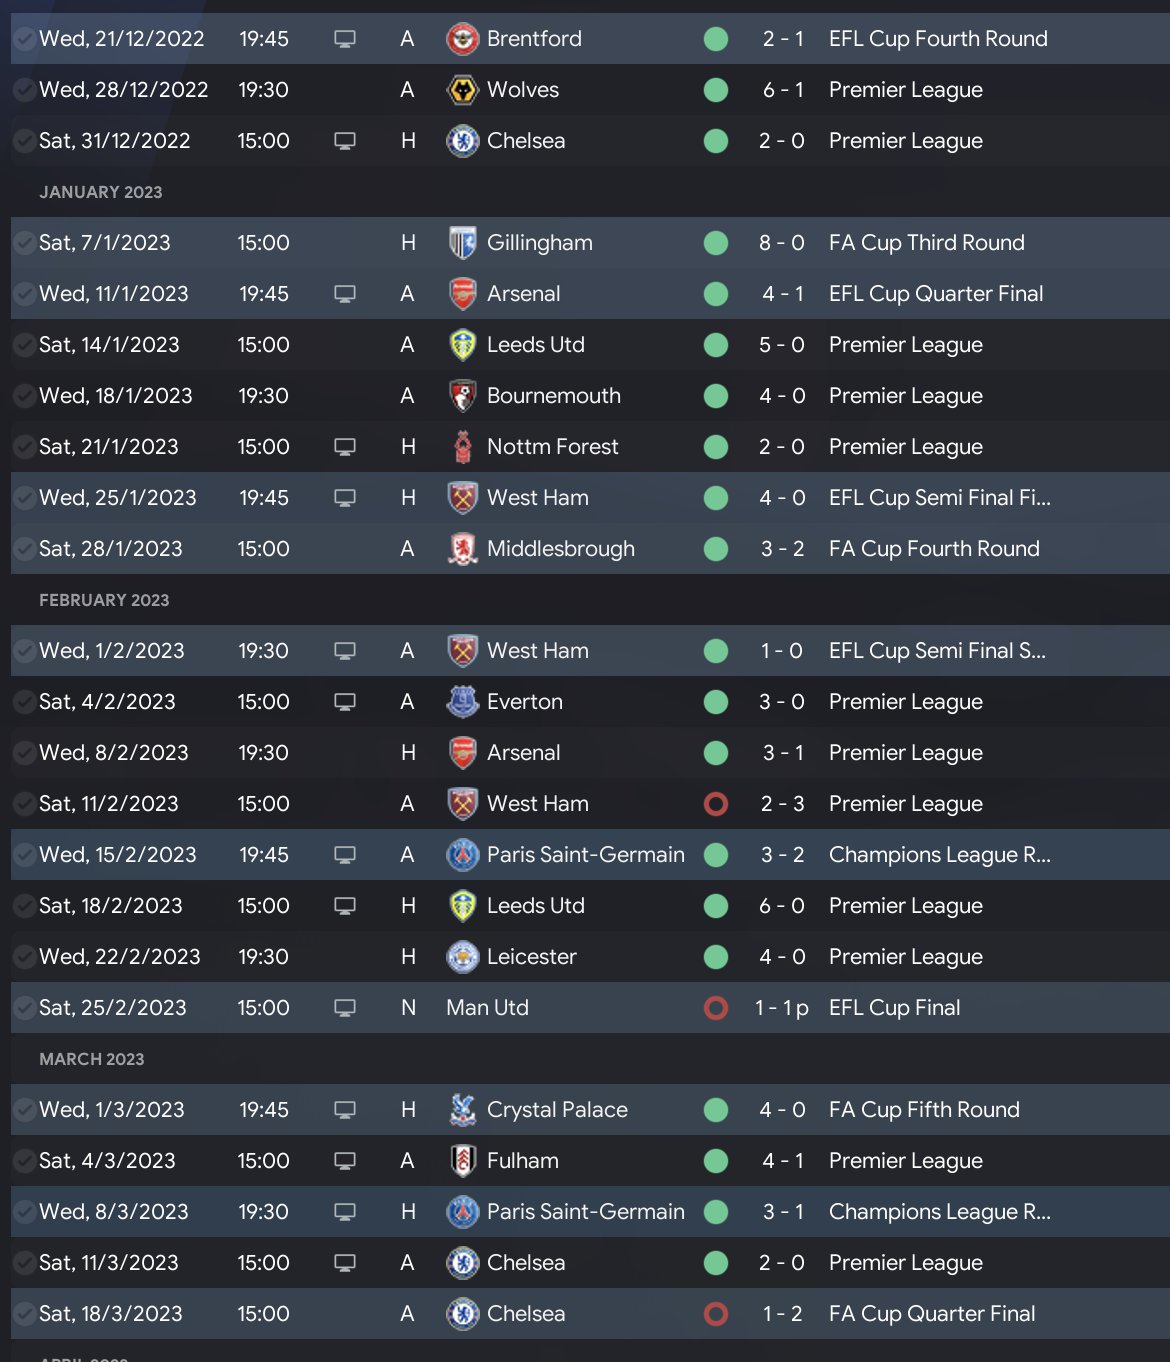This screenshot has width=1170, height=1362.
Task: Click the Nottm Forest crest icon
Action: pyautogui.click(x=462, y=447)
